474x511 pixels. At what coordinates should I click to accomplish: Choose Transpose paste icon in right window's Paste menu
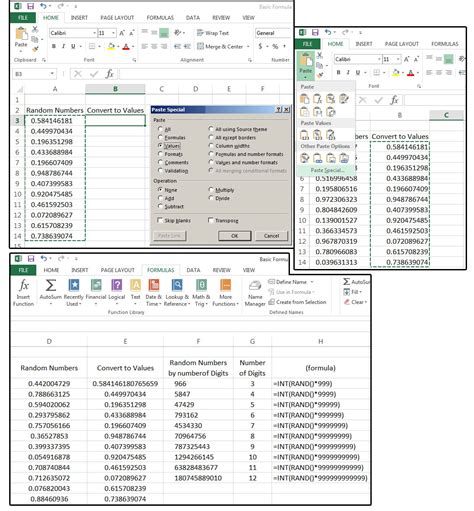(x=330, y=112)
